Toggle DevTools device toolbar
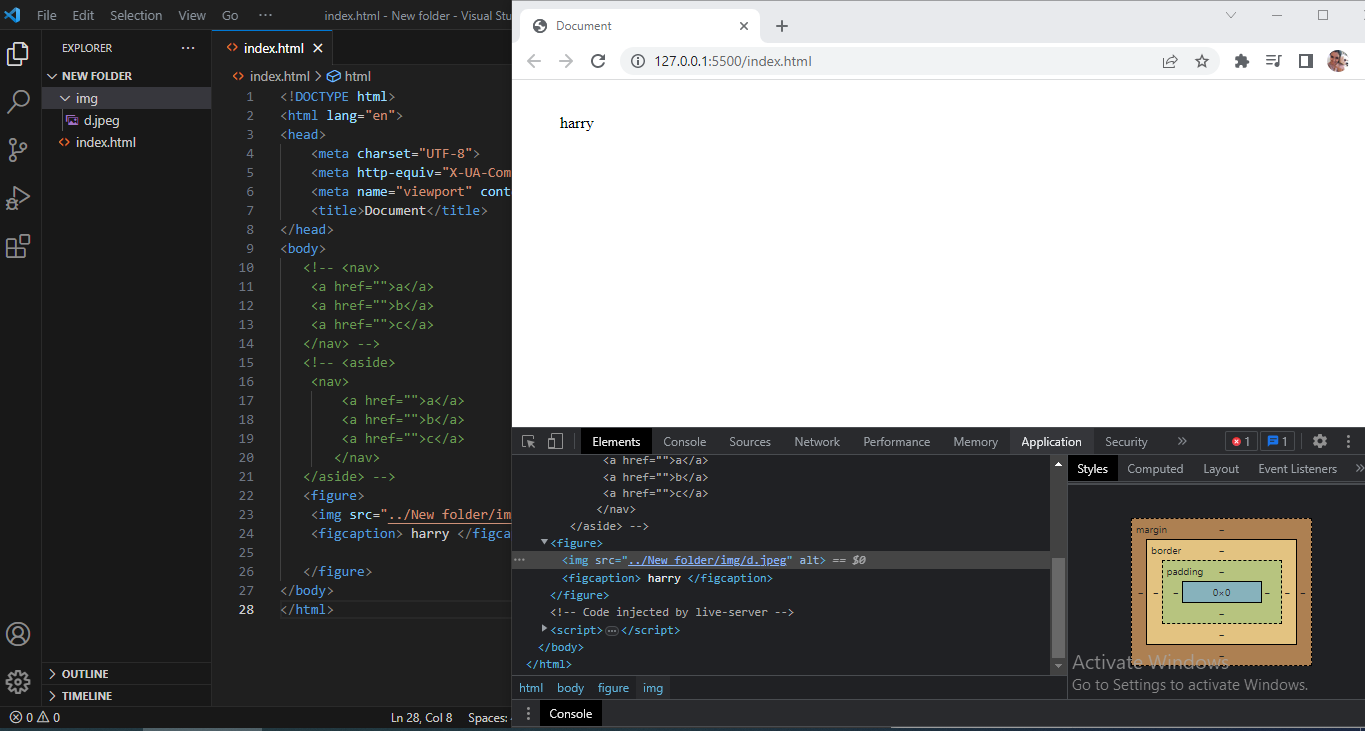Viewport: 1365px width, 731px height. tap(555, 441)
